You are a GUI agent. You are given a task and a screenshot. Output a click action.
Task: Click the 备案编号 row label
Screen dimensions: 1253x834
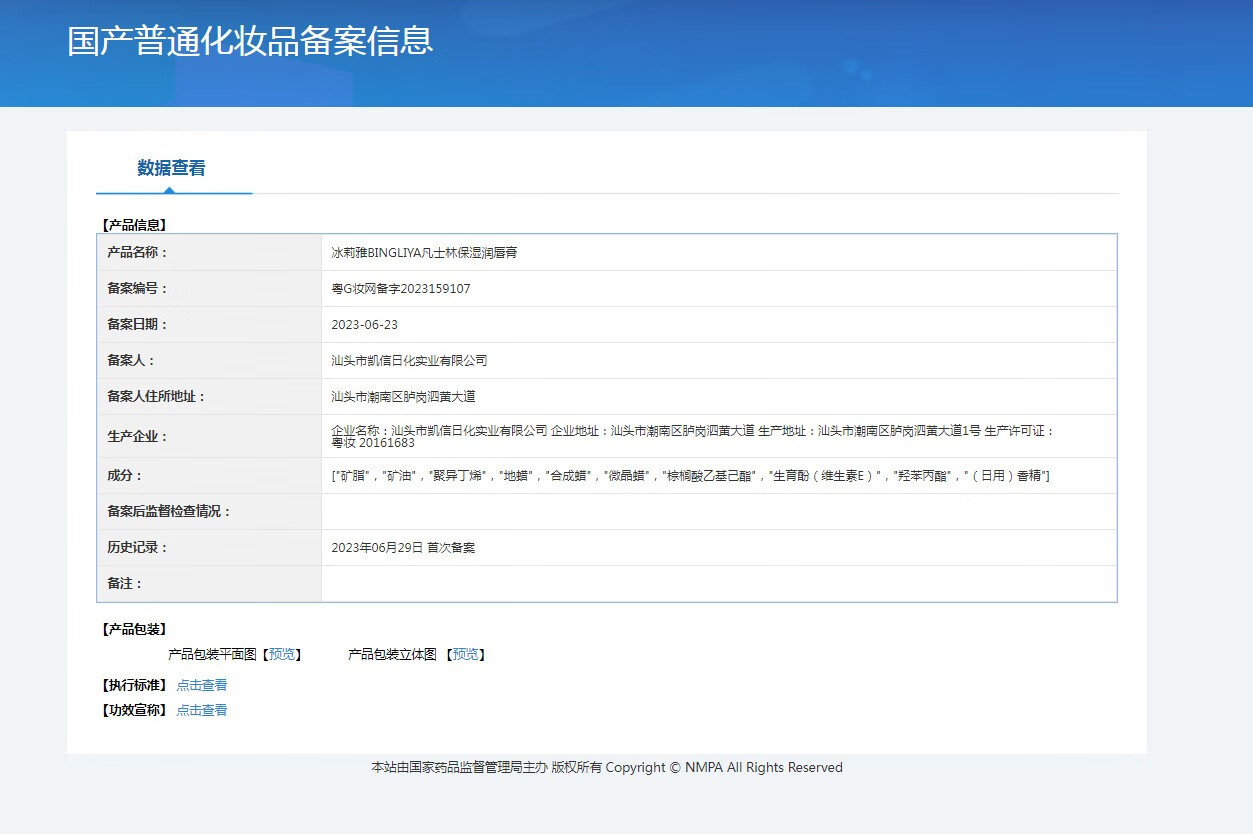[x=138, y=289]
